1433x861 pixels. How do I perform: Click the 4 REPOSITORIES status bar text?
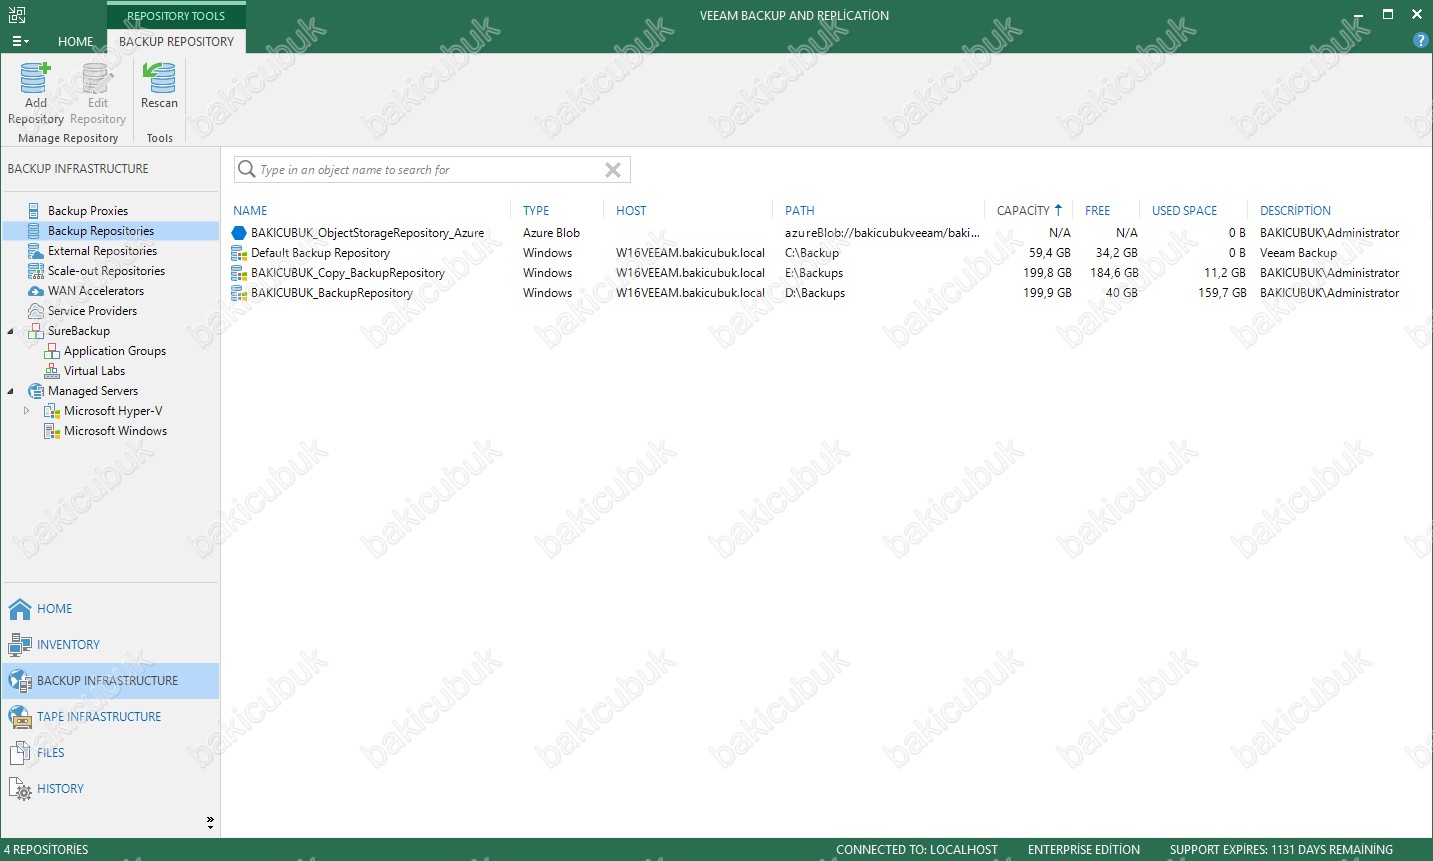[46, 850]
